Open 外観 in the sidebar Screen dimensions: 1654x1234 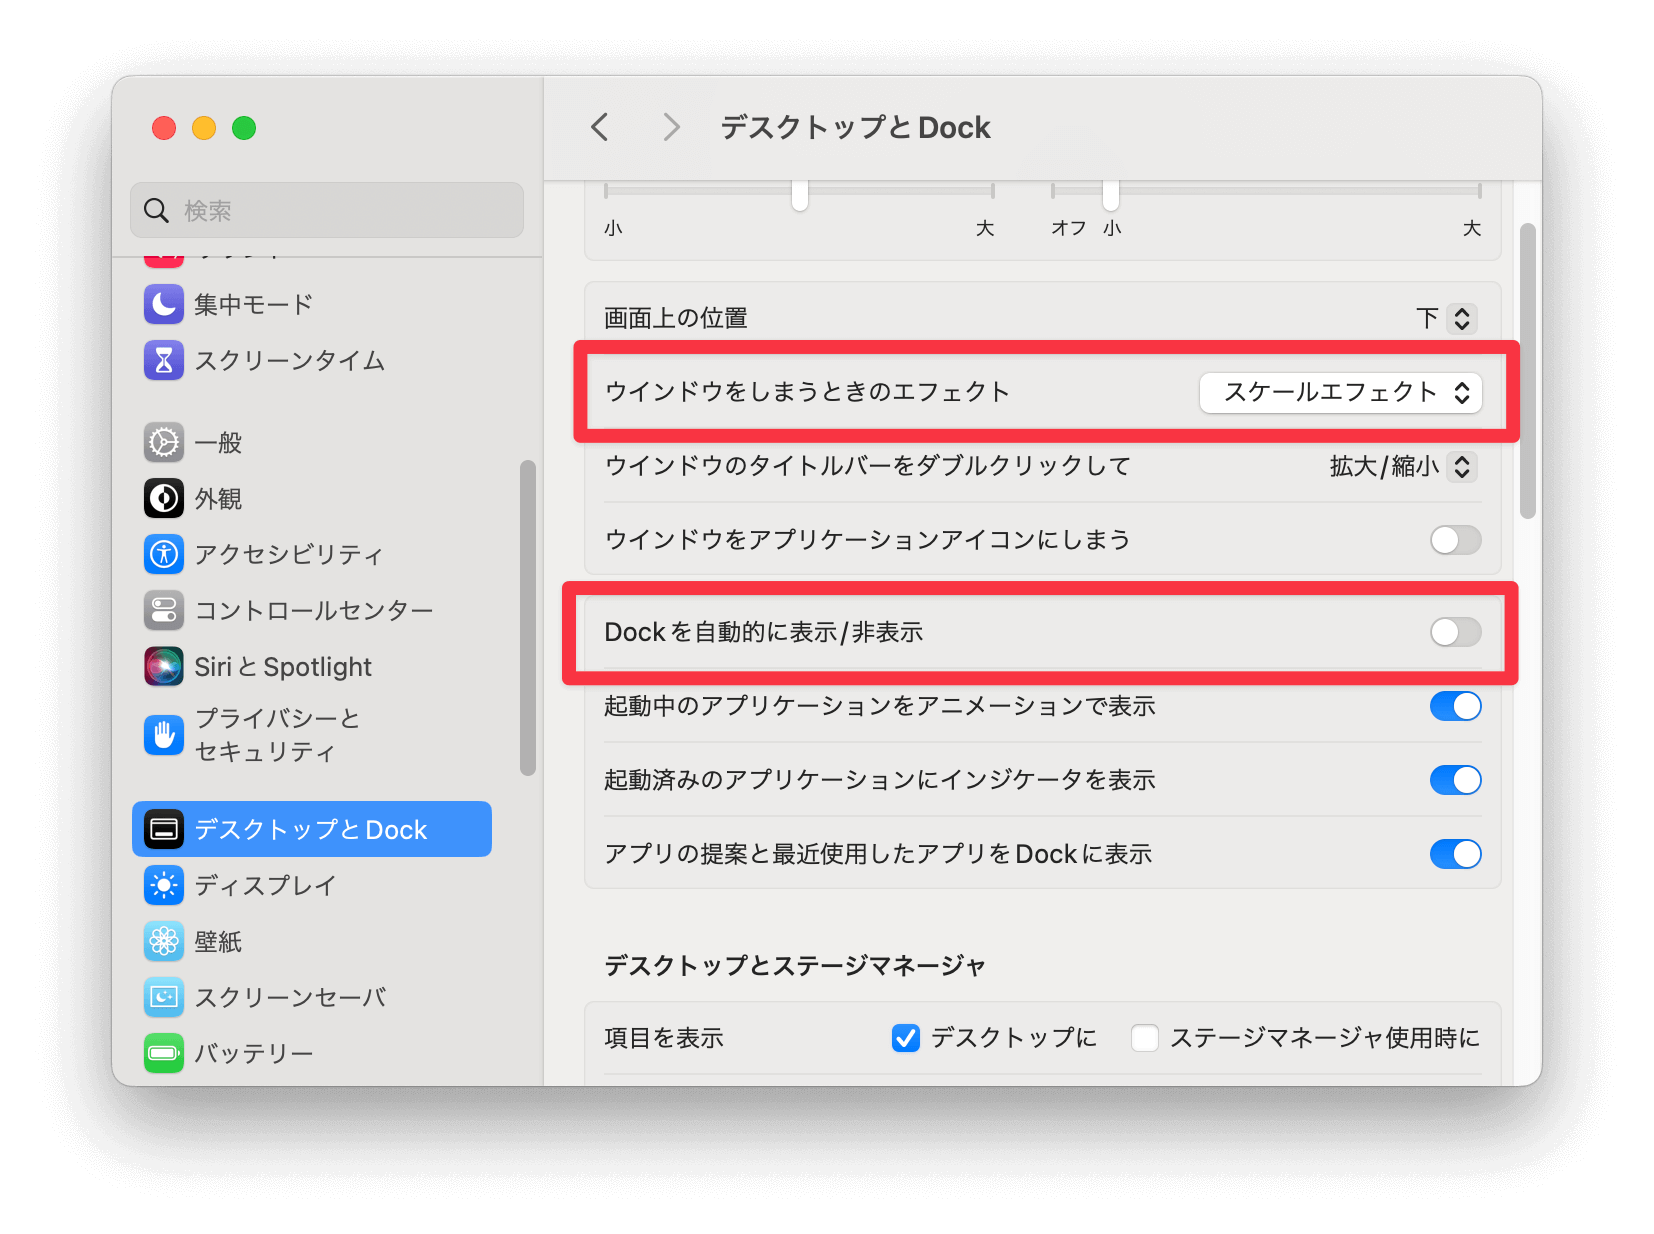[x=311, y=498]
